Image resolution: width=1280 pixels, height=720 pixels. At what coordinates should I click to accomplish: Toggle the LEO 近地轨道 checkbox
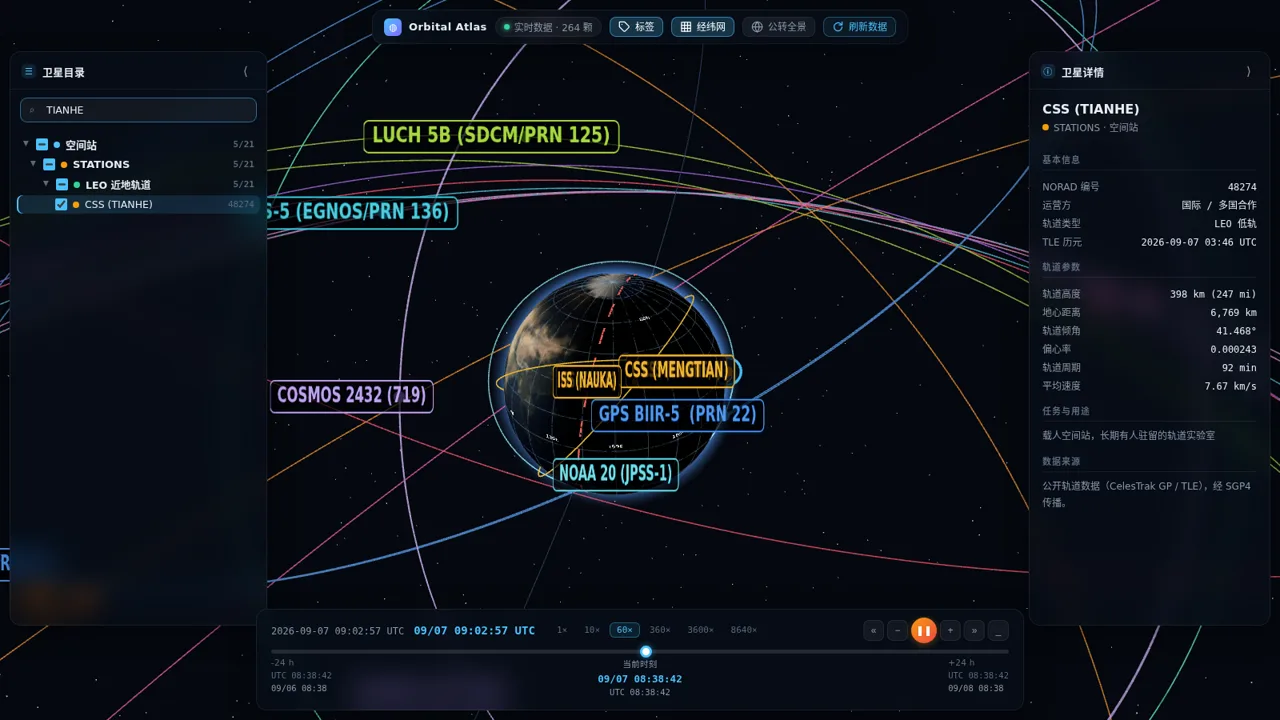pos(62,184)
